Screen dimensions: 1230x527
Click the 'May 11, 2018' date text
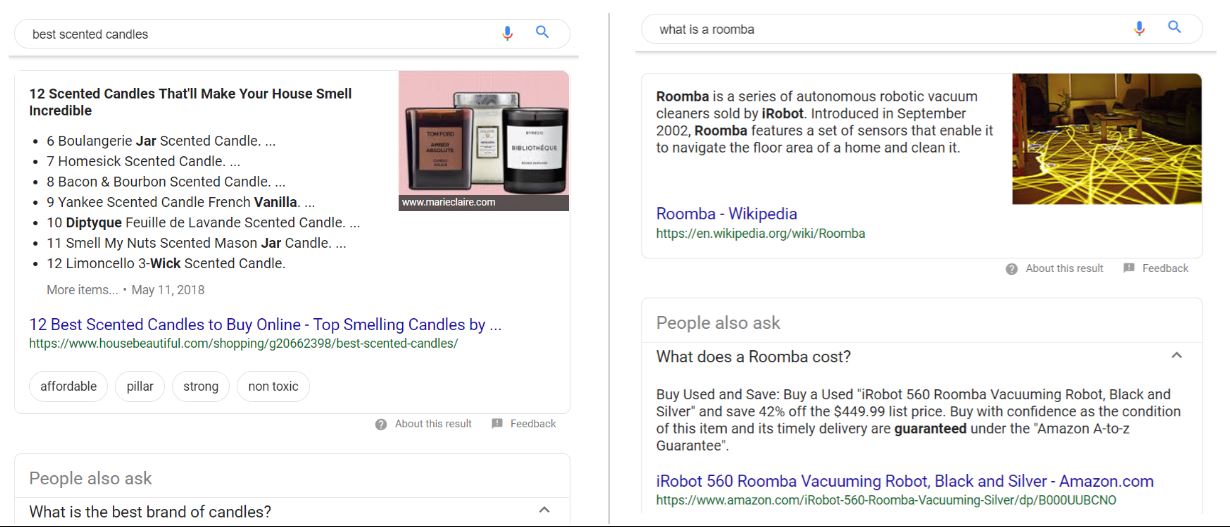(168, 290)
